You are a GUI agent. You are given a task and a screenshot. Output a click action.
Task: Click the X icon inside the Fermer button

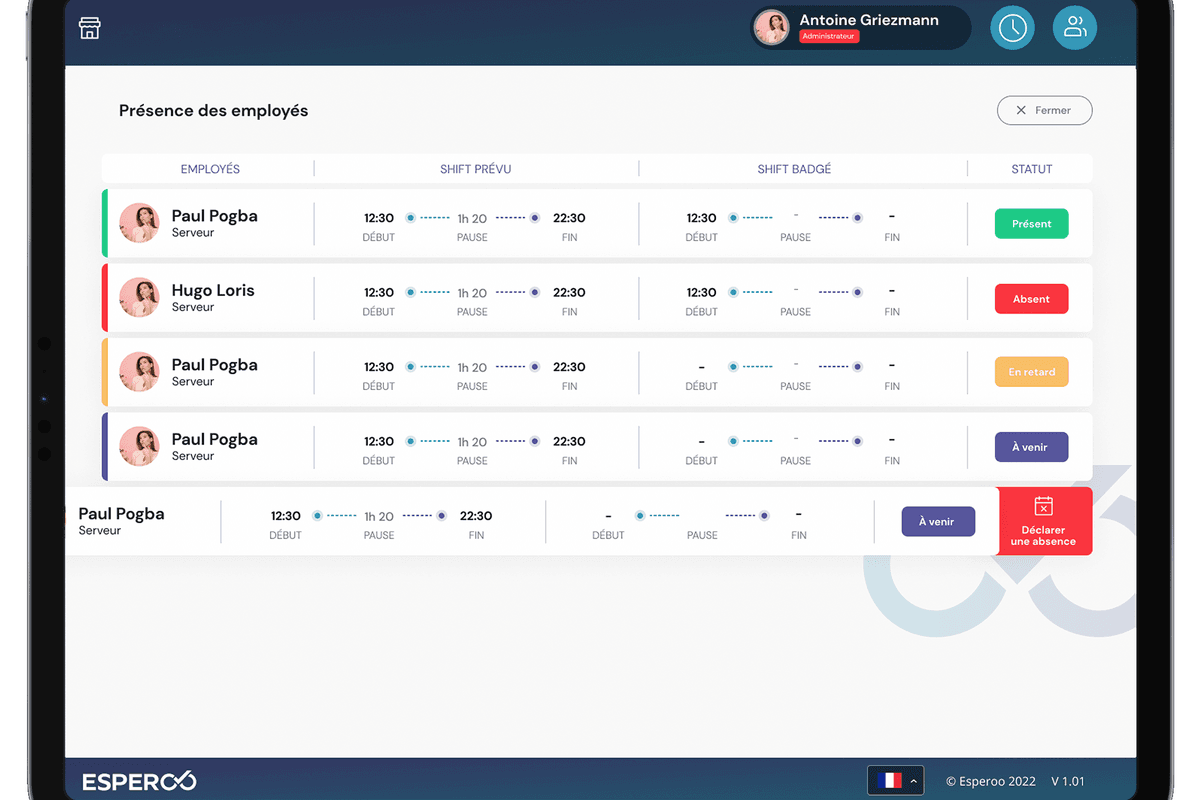coord(1021,110)
